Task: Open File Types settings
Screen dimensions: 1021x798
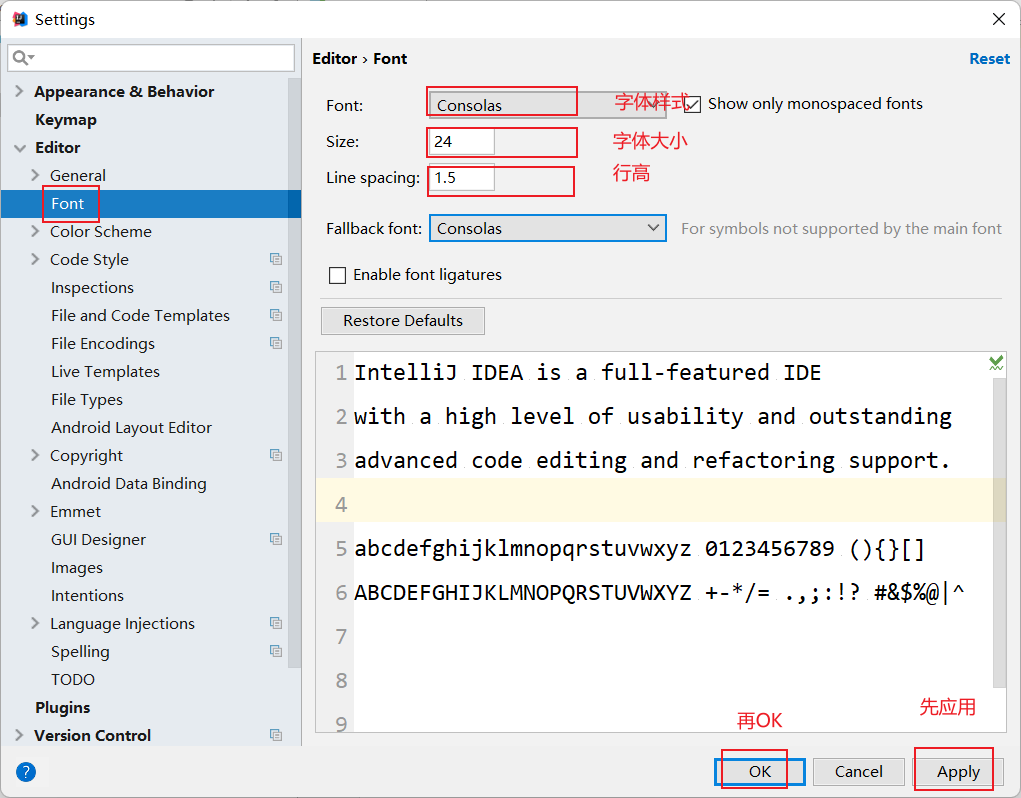Action: 87,400
